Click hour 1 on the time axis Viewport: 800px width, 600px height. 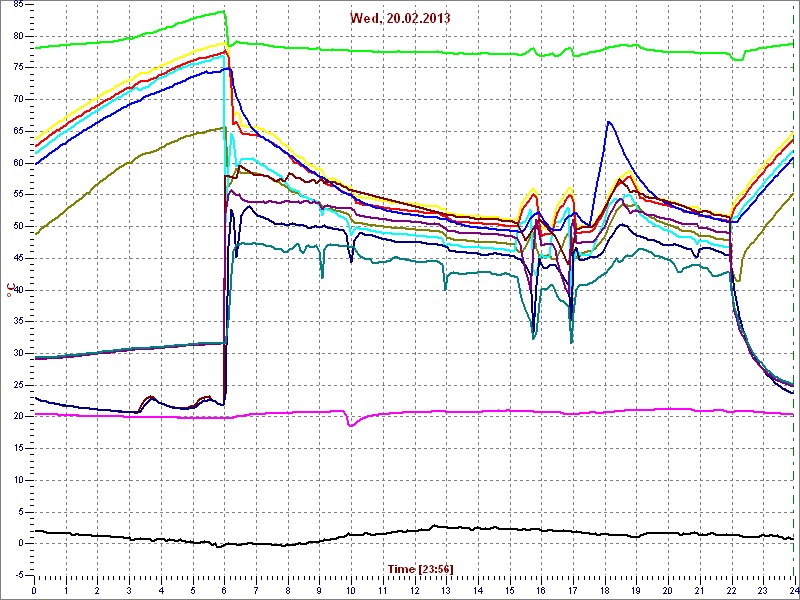(66, 588)
